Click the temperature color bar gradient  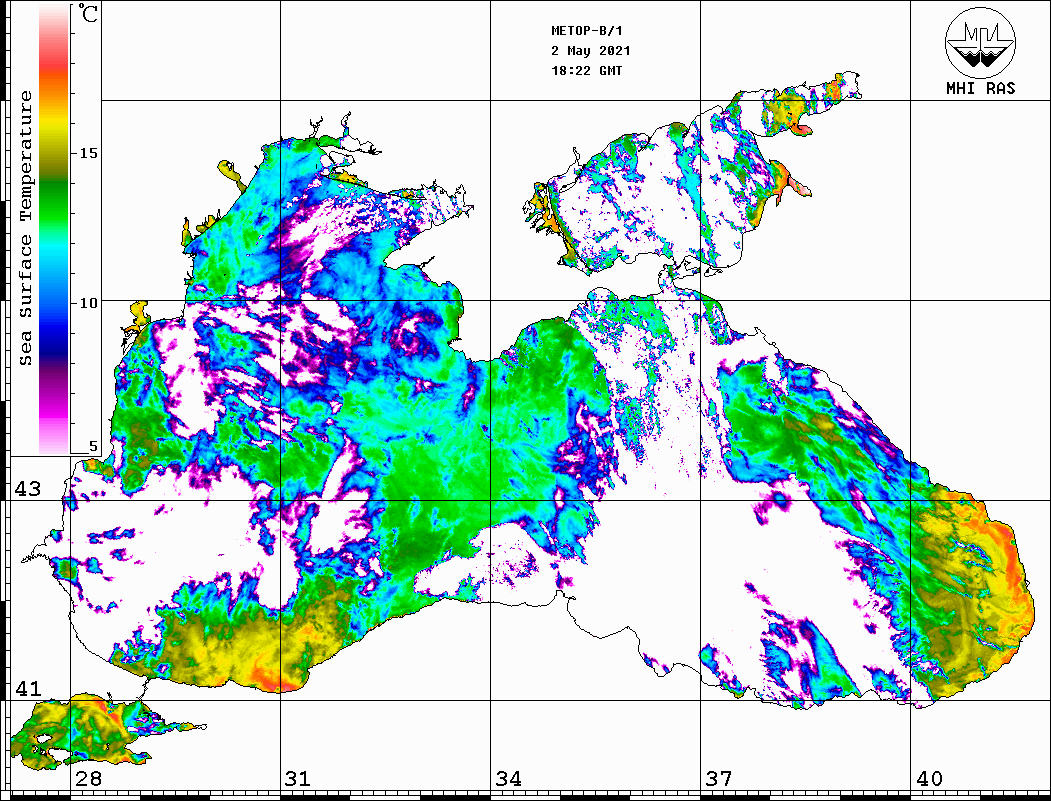pyautogui.click(x=54, y=229)
